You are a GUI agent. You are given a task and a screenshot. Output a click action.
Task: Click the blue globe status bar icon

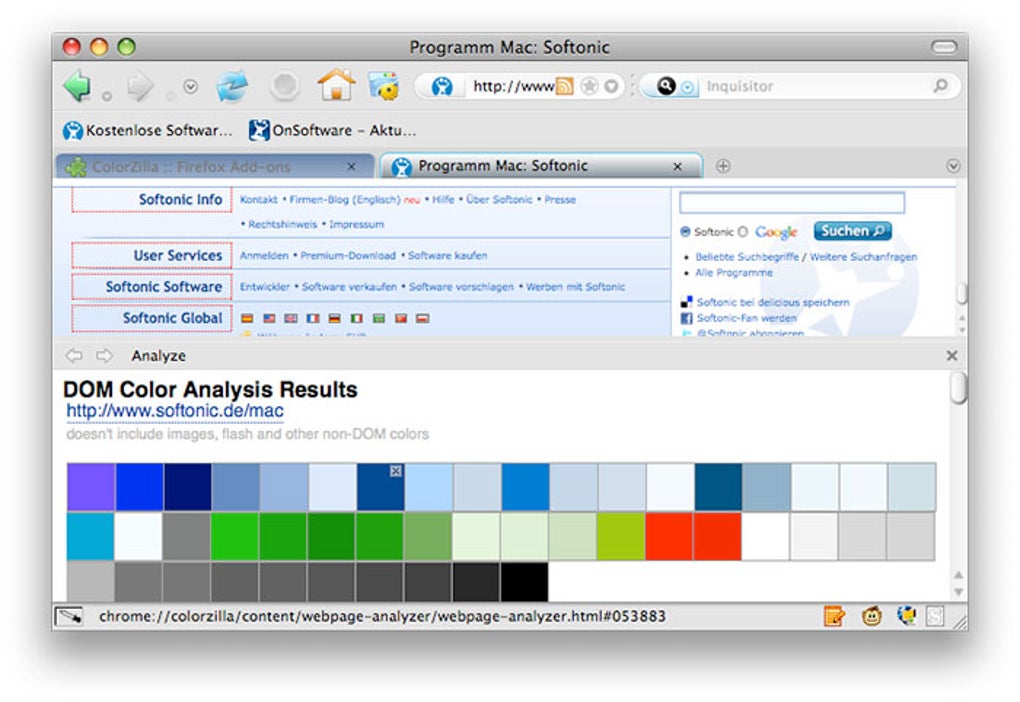click(906, 615)
